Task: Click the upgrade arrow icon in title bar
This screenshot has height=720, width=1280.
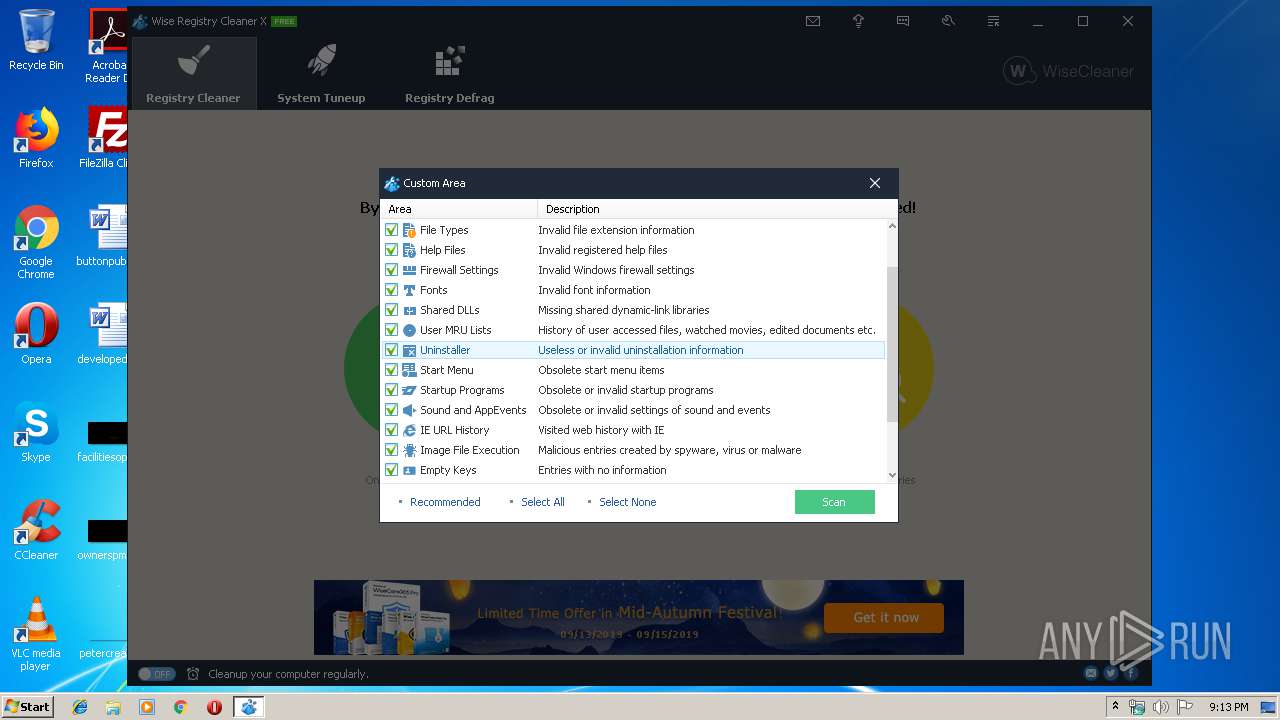Action: coord(858,21)
